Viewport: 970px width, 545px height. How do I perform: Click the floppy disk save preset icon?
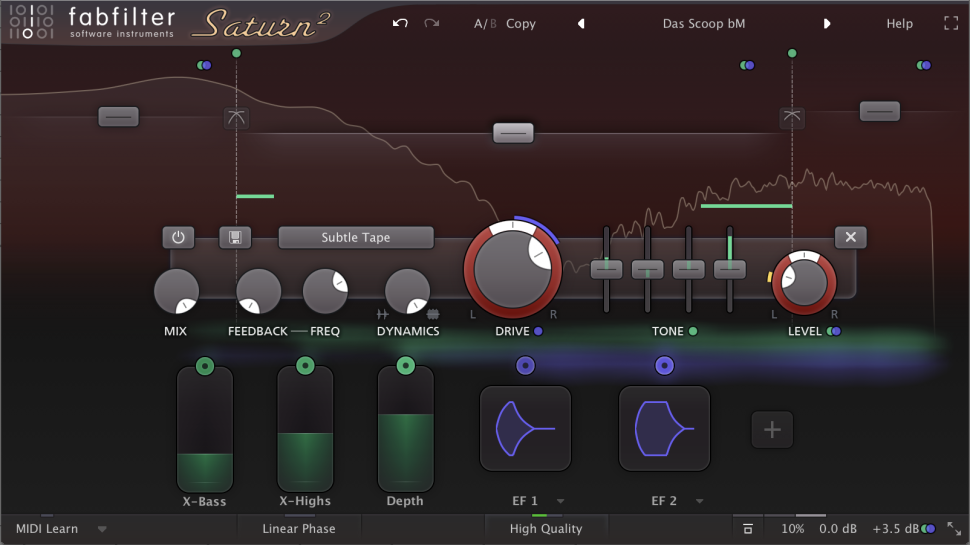coord(235,237)
